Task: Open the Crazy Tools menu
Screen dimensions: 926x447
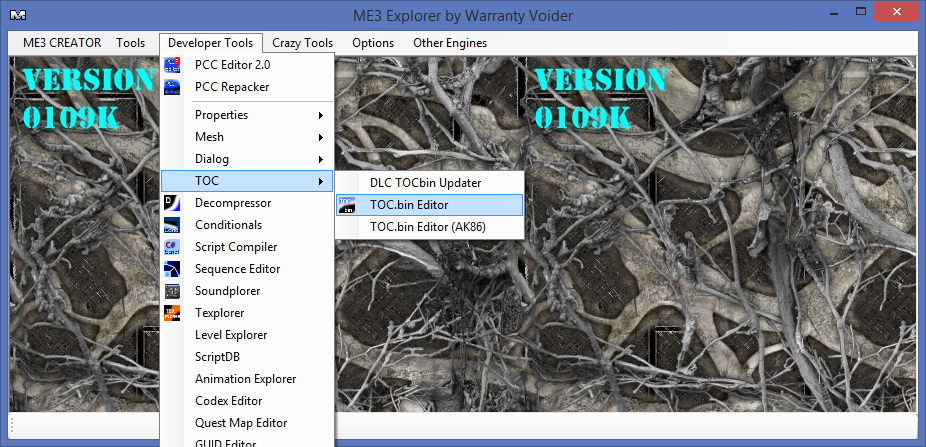Action: [x=302, y=43]
